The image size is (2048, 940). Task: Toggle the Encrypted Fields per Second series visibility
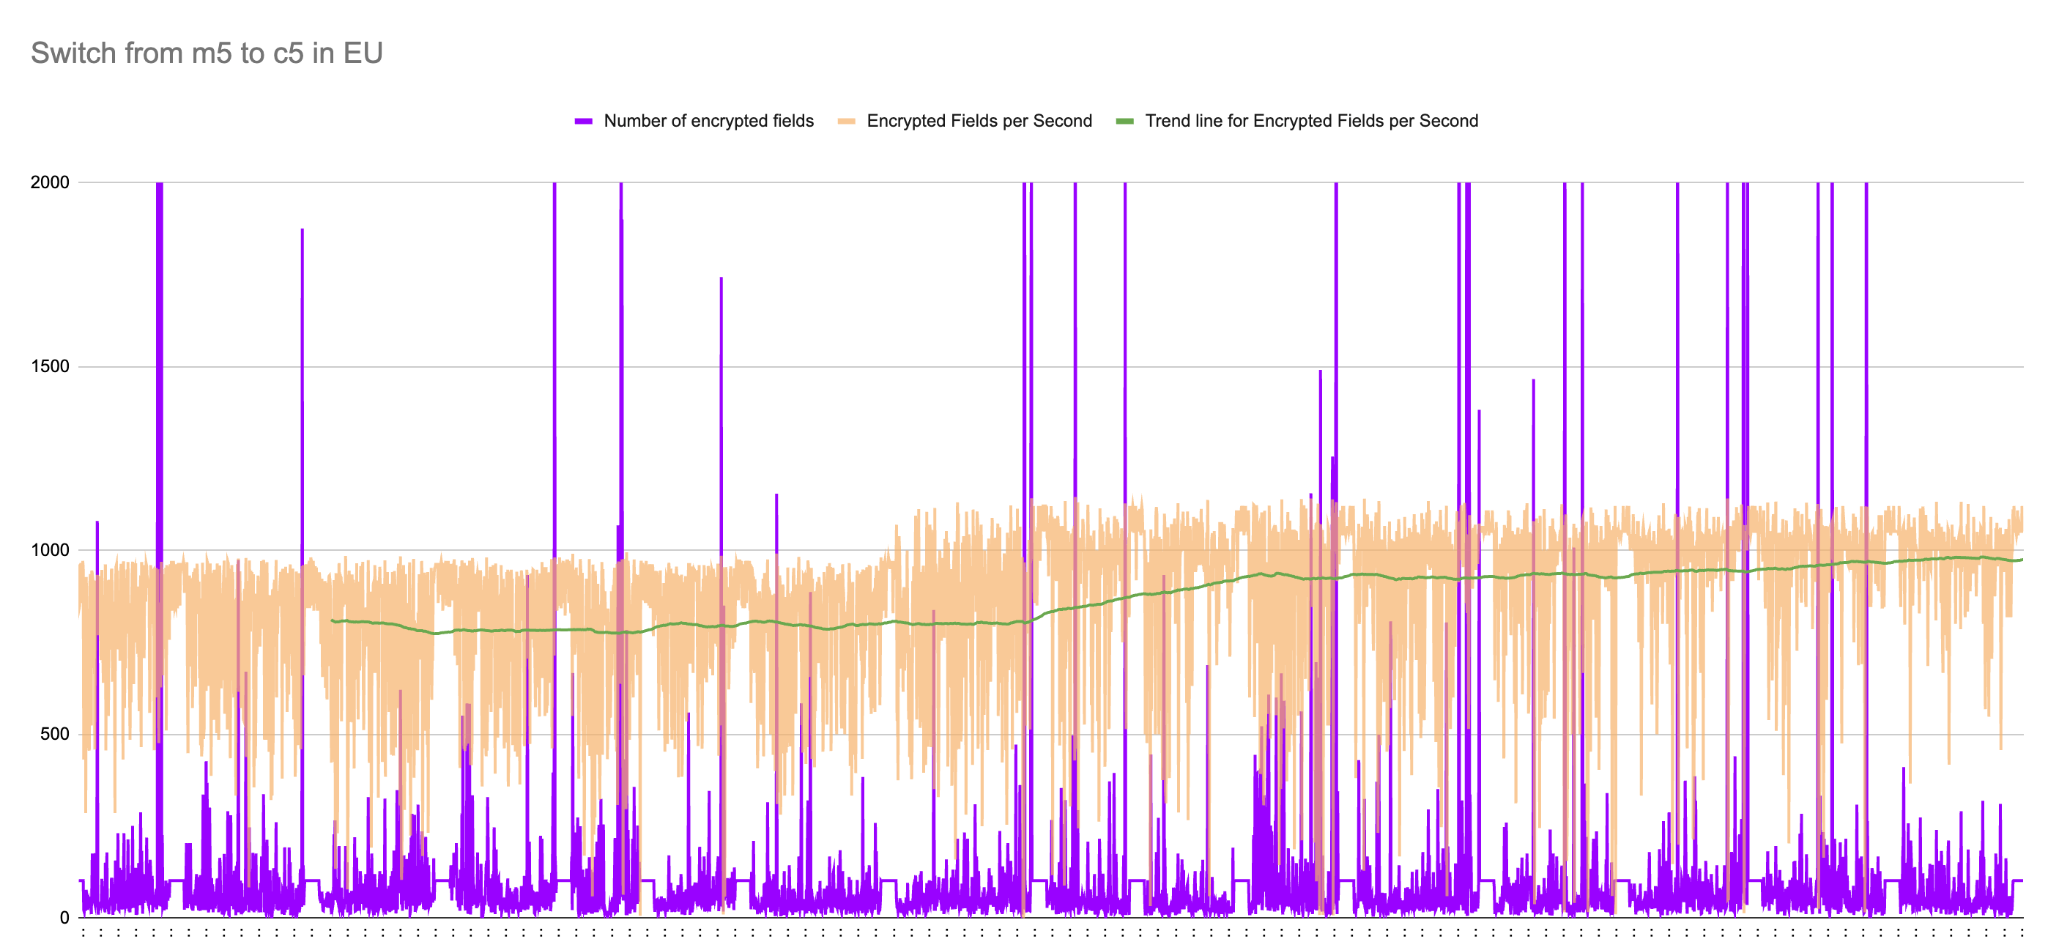979,120
